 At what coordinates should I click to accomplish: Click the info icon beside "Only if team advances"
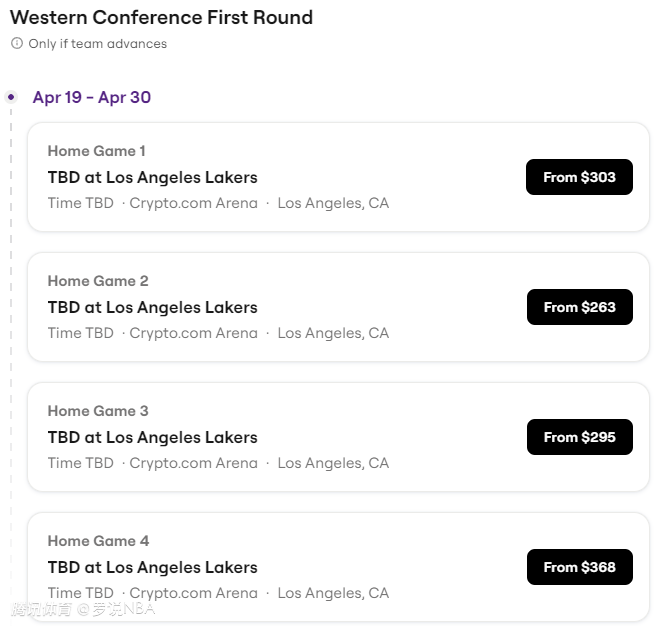(x=16, y=44)
